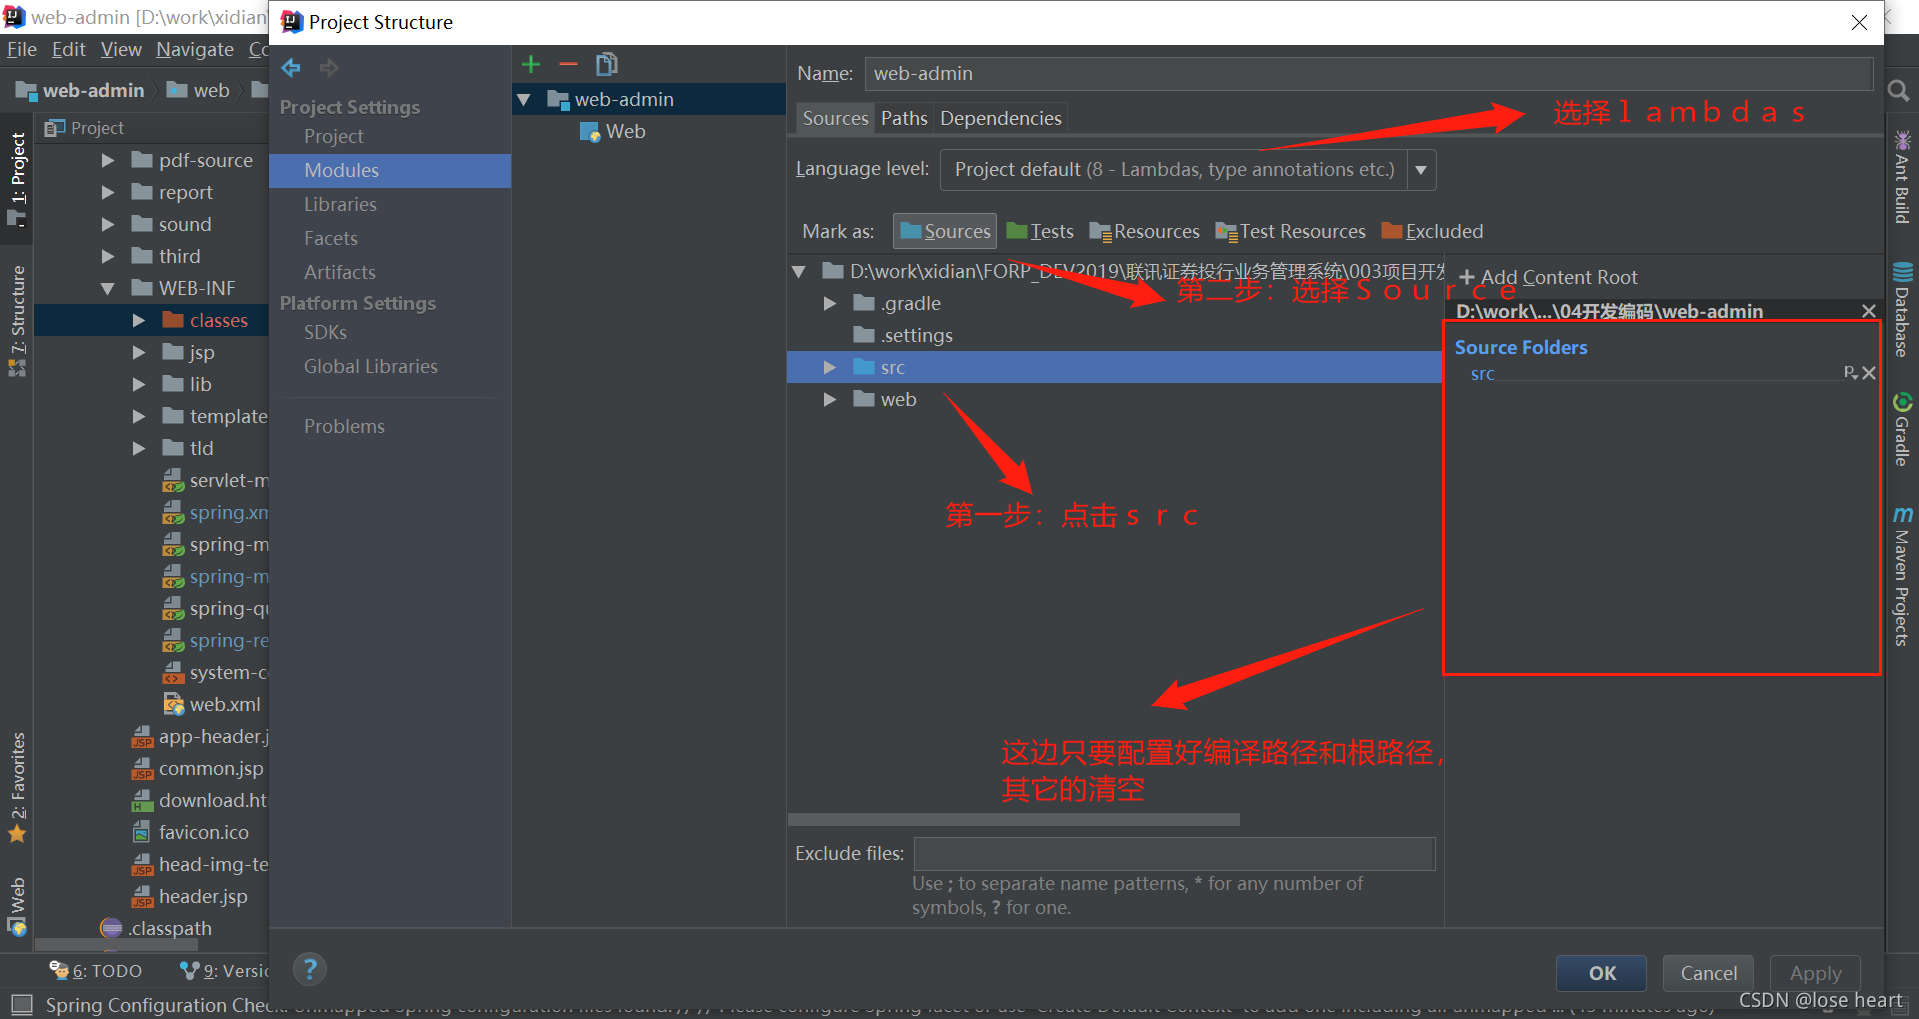Click the back navigation arrow in Project Structure
Screen dimensions: 1919x1019
[291, 68]
